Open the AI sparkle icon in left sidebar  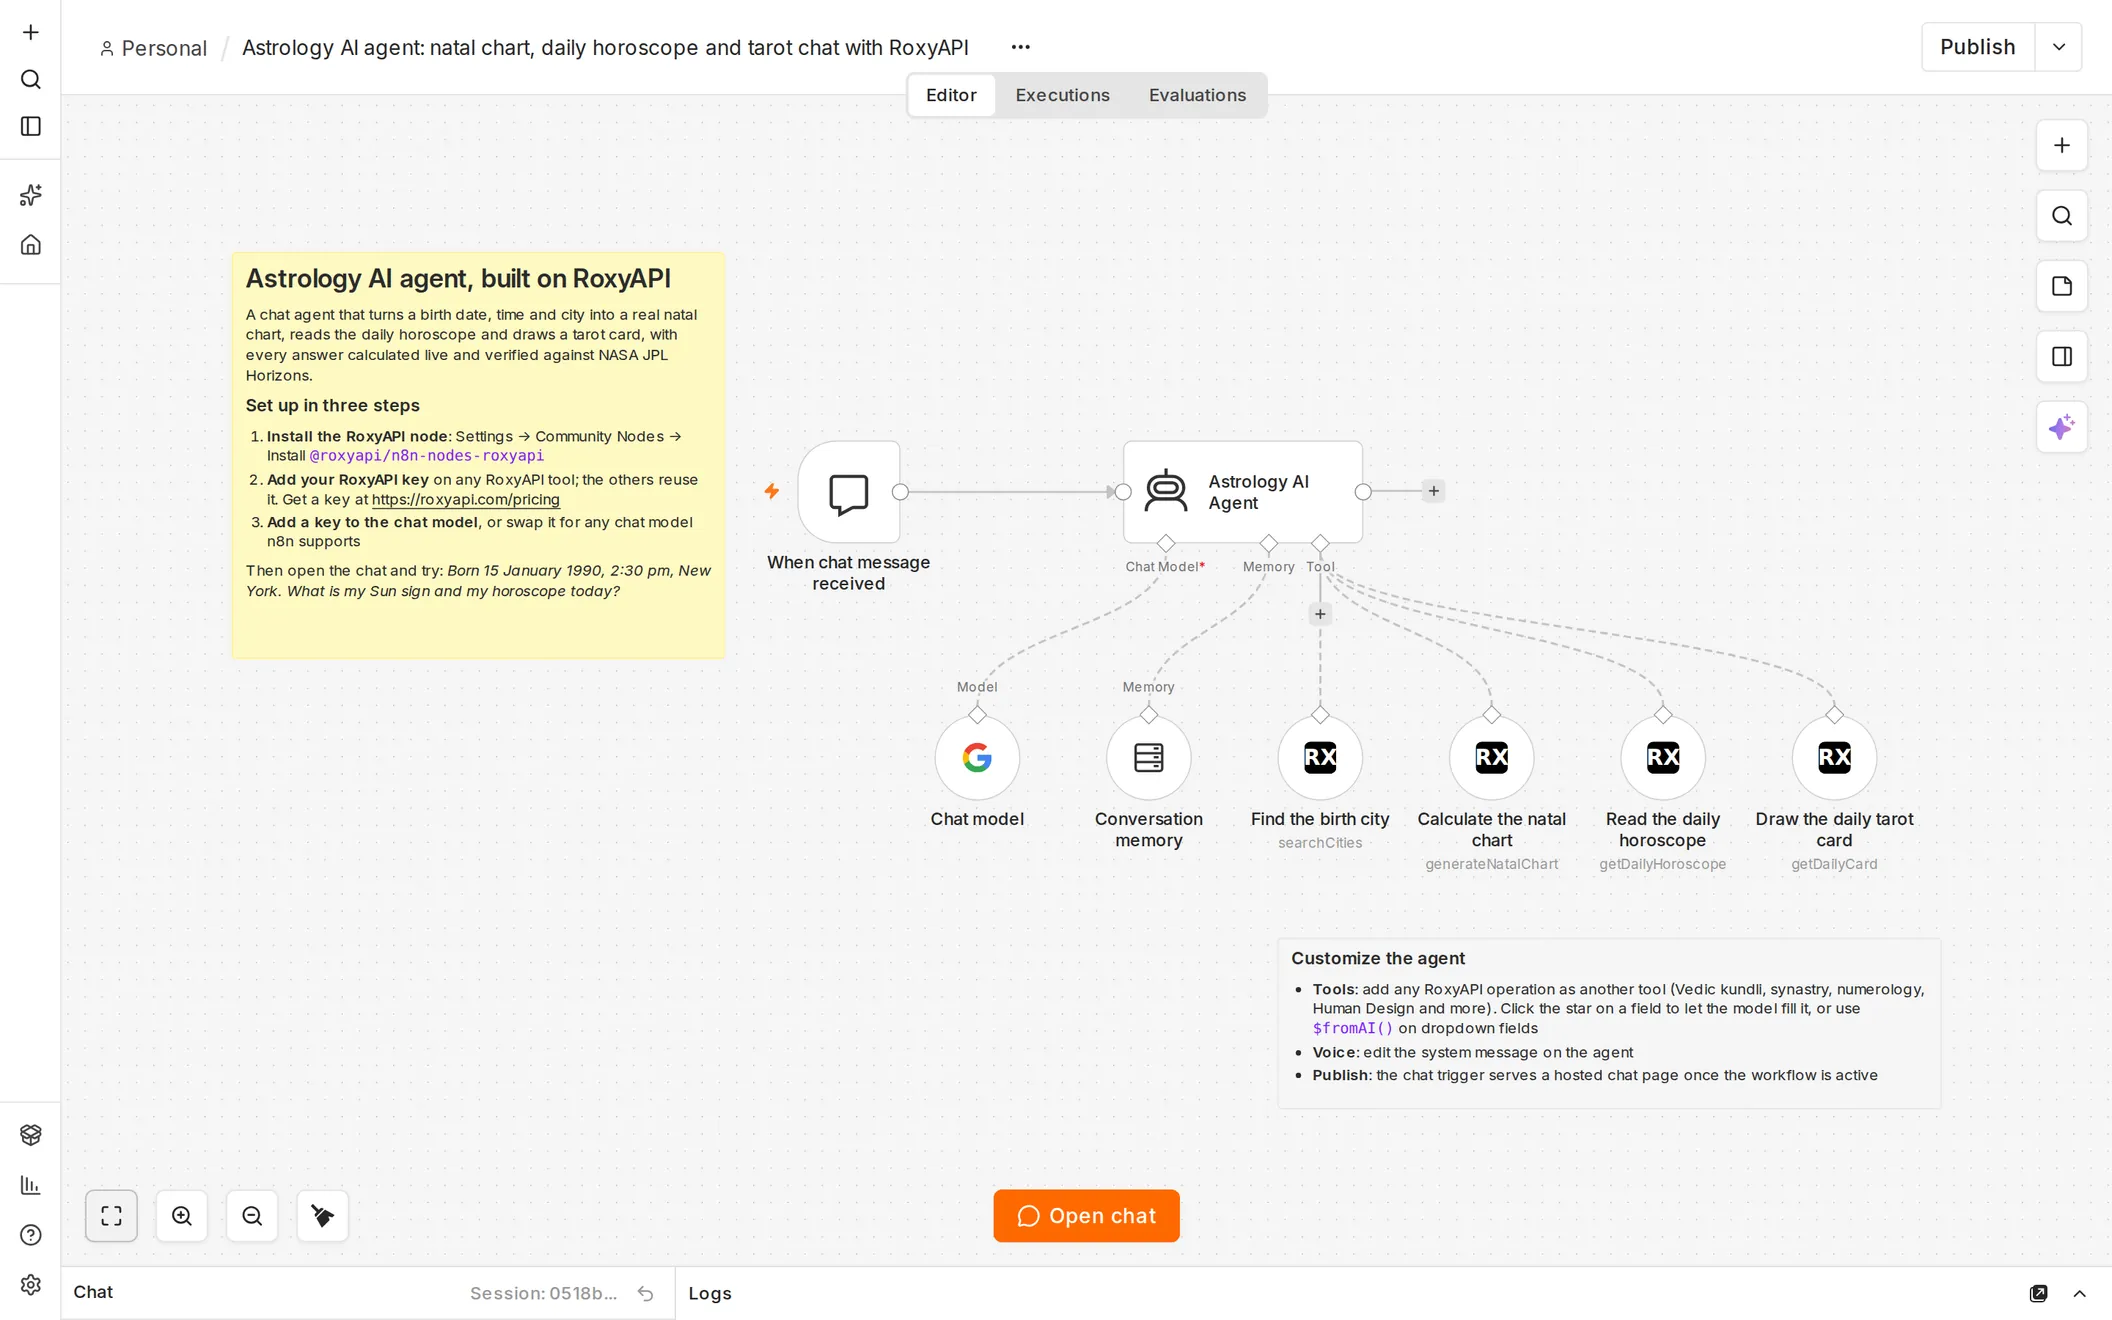click(x=31, y=195)
